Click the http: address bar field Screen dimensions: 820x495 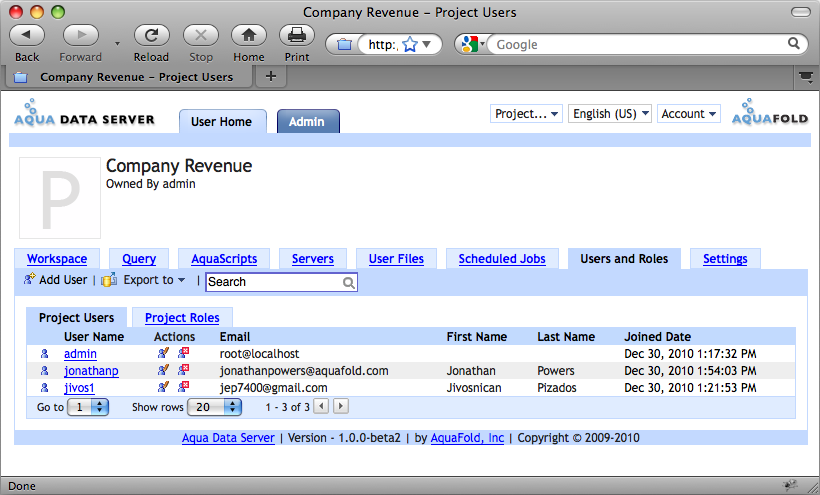pos(383,44)
